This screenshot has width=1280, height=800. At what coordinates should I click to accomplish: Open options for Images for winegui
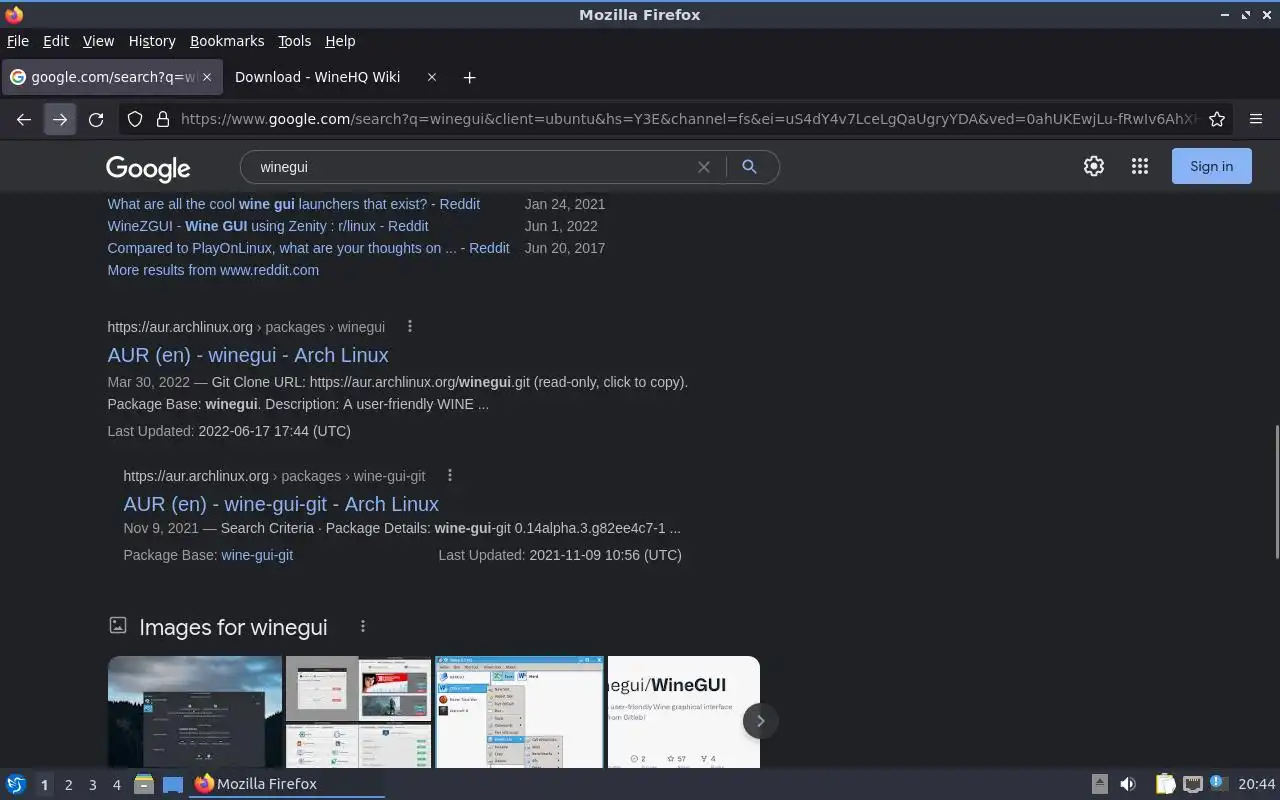(363, 626)
